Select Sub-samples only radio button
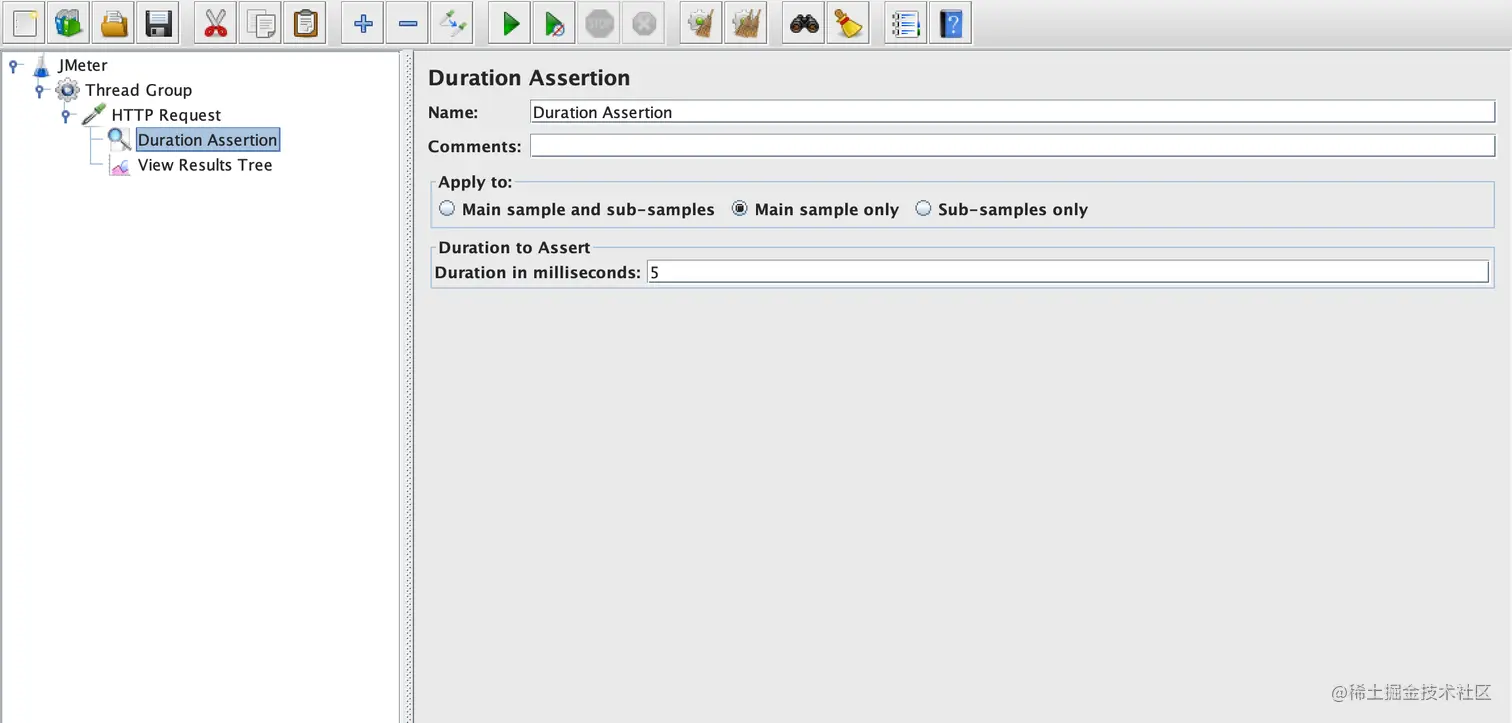This screenshot has width=1512, height=723. pyautogui.click(x=923, y=209)
